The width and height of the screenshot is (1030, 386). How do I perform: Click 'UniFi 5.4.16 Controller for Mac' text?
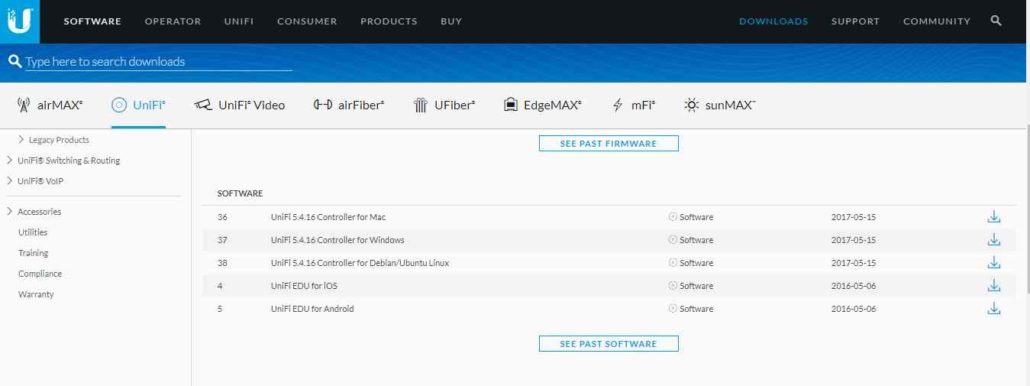pos(328,217)
